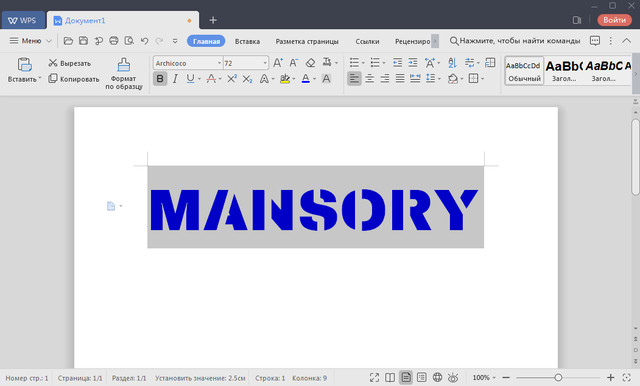The width and height of the screenshot is (640, 386).
Task: Open line spacing dropdown
Action: pos(439,79)
